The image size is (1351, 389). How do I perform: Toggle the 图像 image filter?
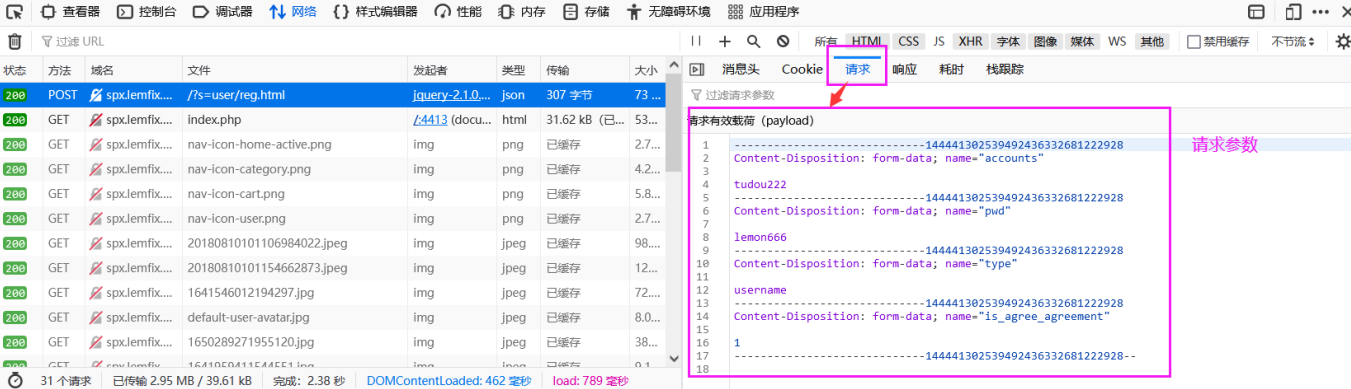pyautogui.click(x=1045, y=41)
